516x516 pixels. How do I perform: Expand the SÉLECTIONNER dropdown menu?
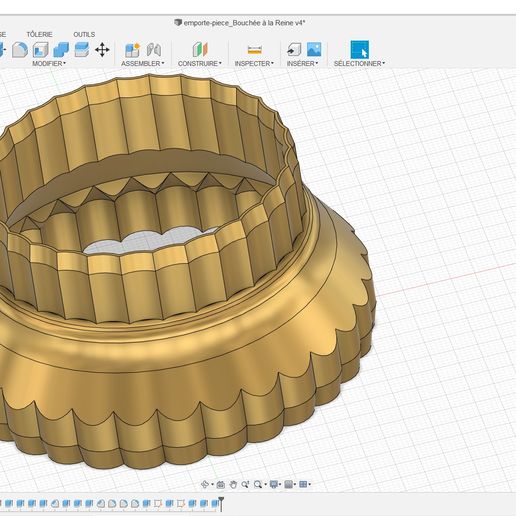click(x=359, y=63)
